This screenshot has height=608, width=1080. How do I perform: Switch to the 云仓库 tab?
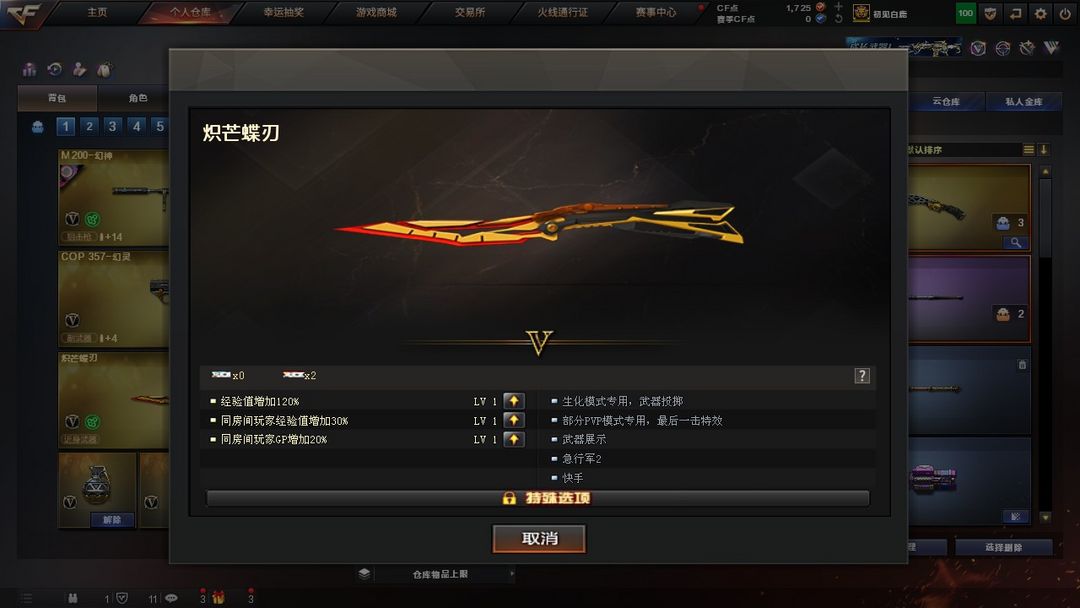pos(946,101)
